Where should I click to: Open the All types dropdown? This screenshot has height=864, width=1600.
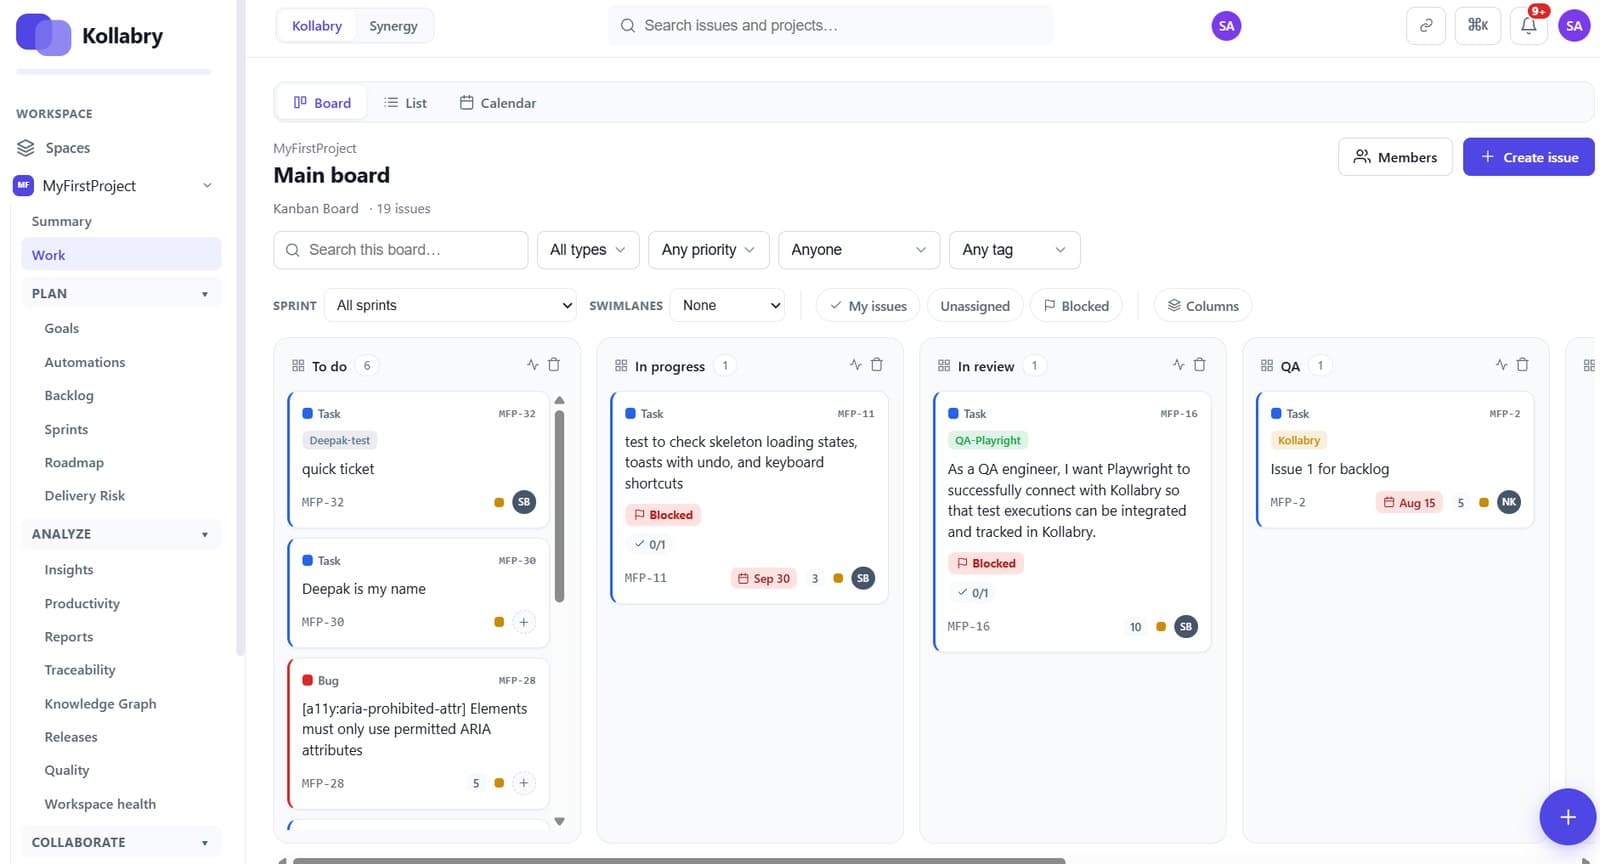point(588,250)
